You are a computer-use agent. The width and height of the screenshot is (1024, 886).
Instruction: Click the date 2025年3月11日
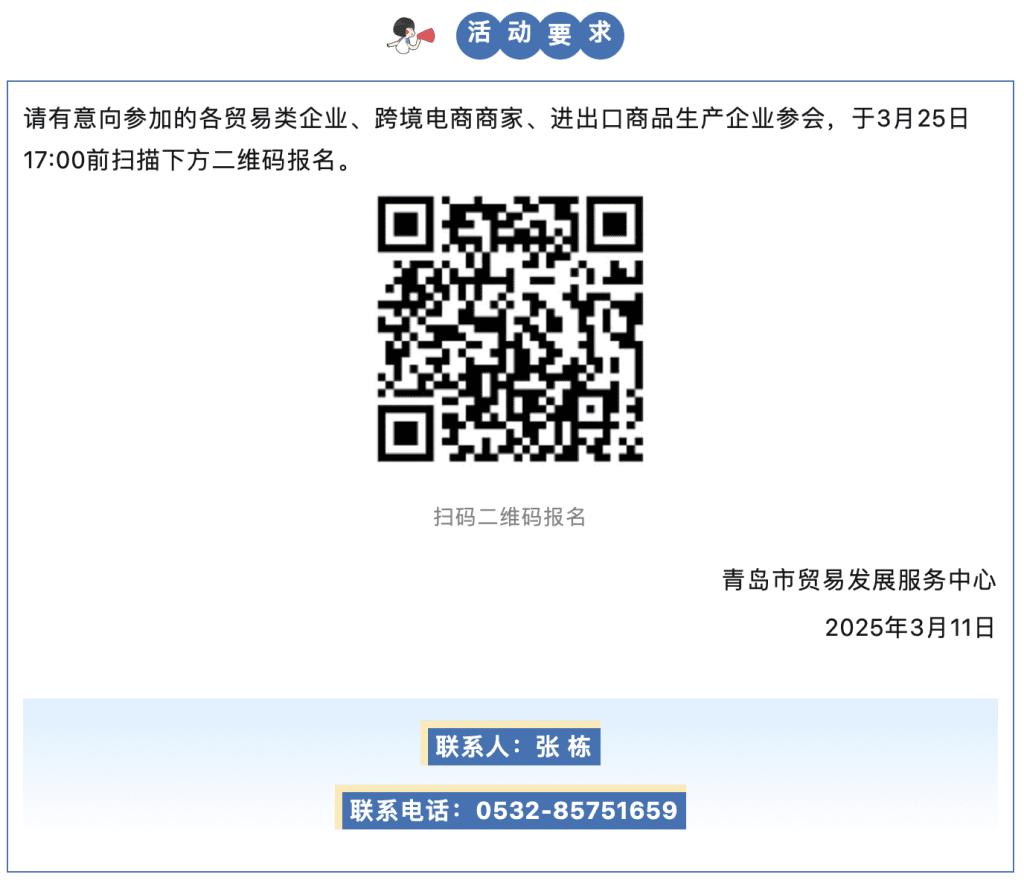click(x=910, y=627)
